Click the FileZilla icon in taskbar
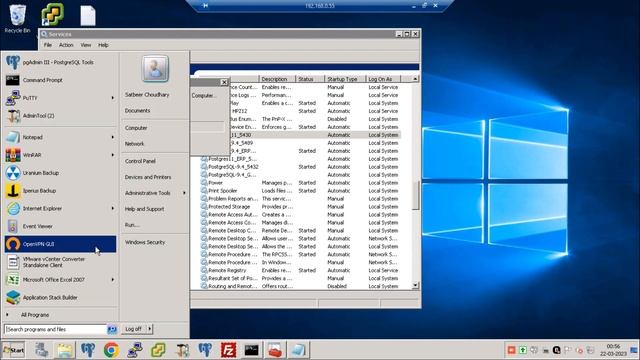 coord(228,350)
